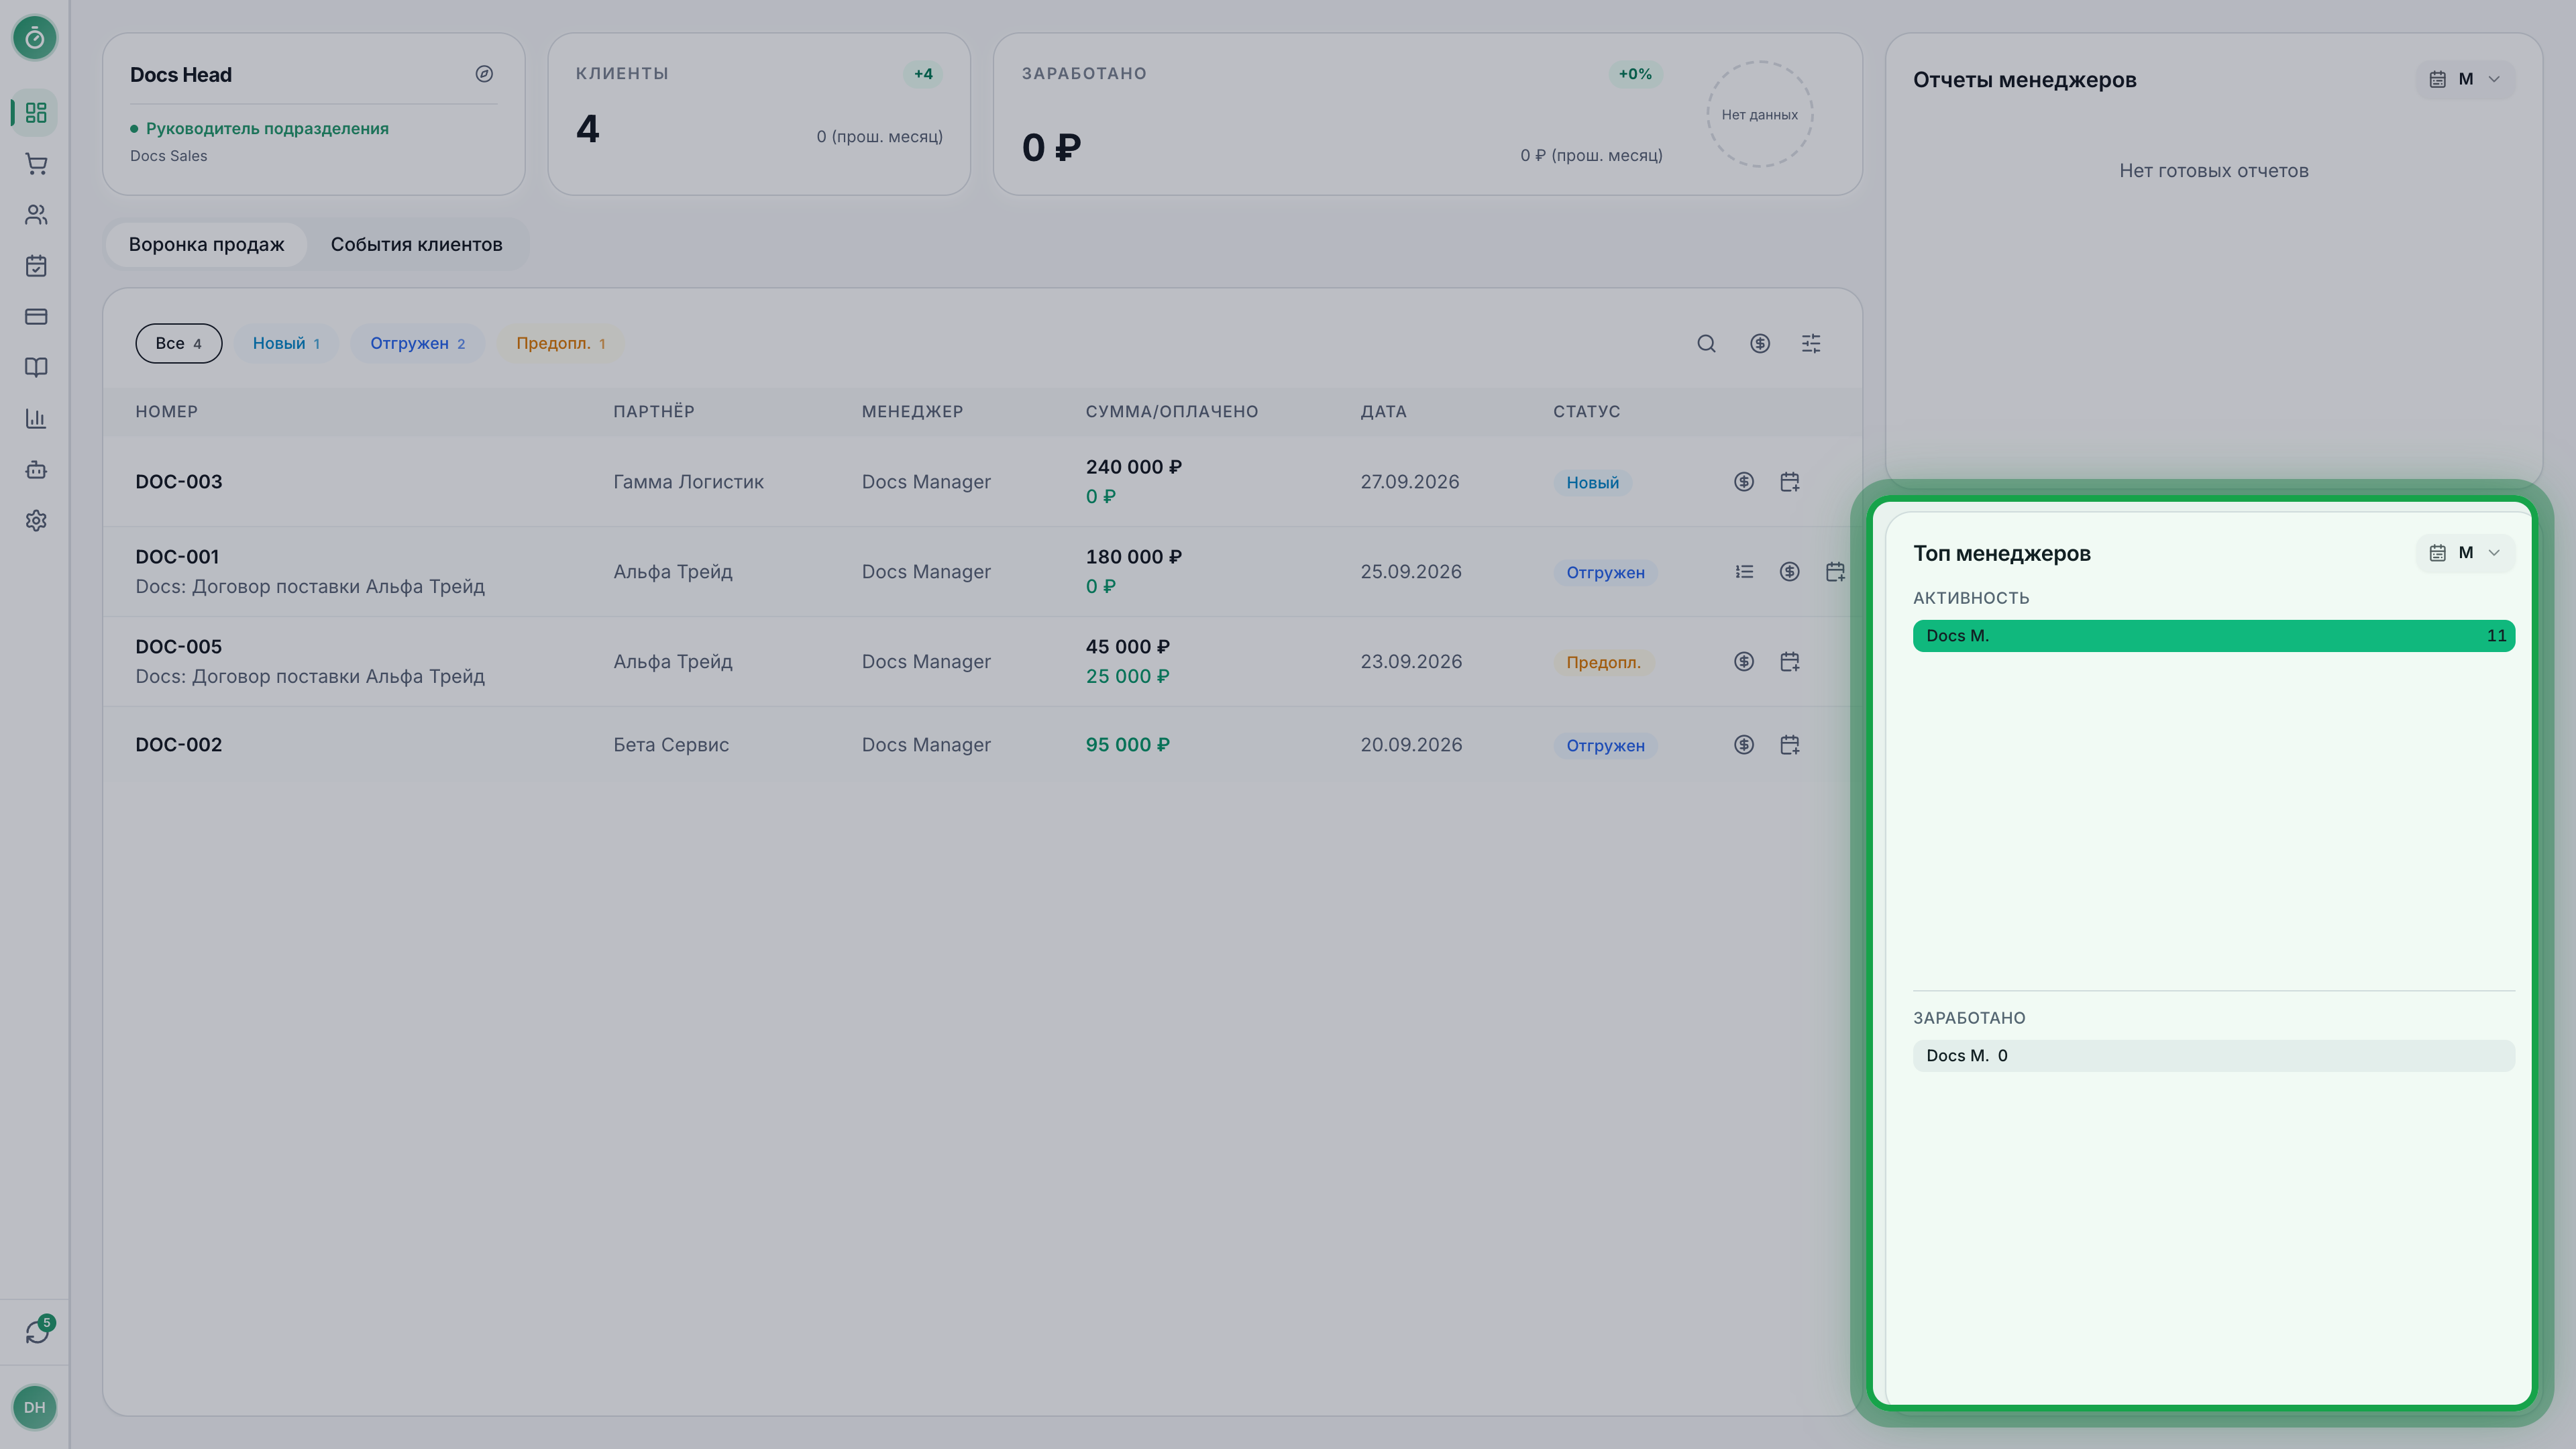2576x1449 pixels.
Task: Open the bot icon in sidebar
Action: coord(36,470)
